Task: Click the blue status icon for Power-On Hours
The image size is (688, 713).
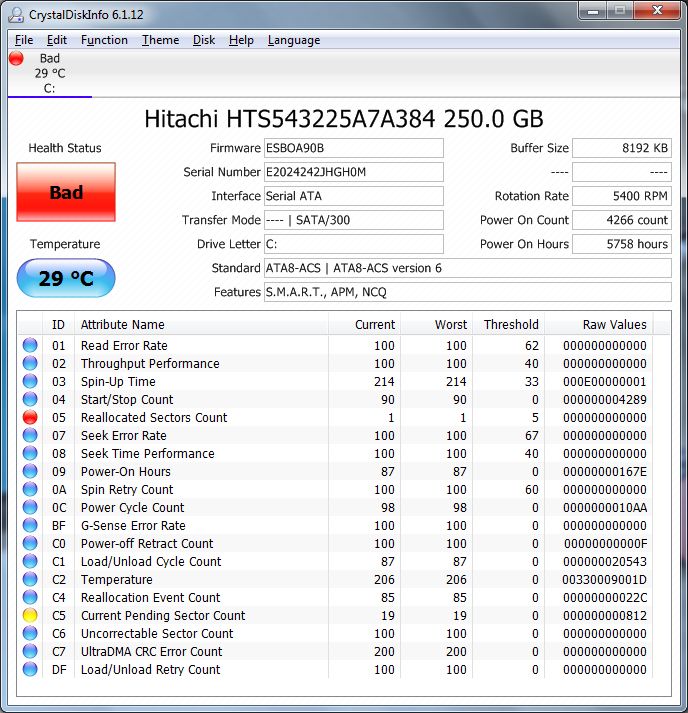Action: click(x=30, y=471)
